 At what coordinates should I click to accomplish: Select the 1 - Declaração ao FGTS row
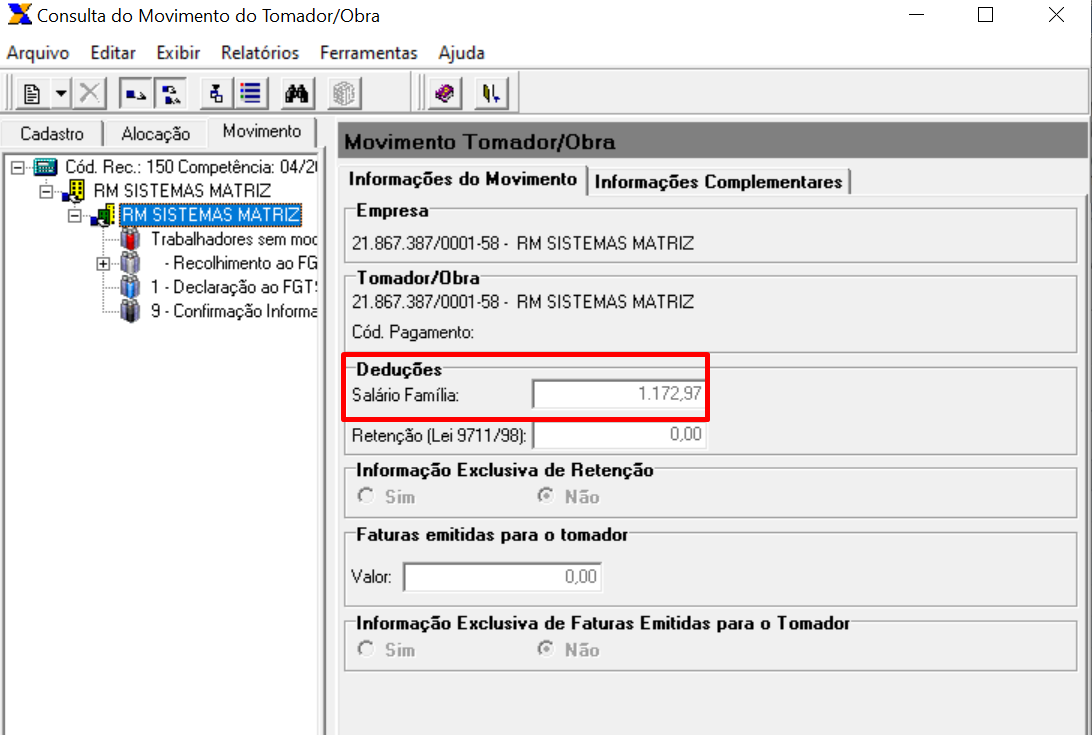coord(233,286)
